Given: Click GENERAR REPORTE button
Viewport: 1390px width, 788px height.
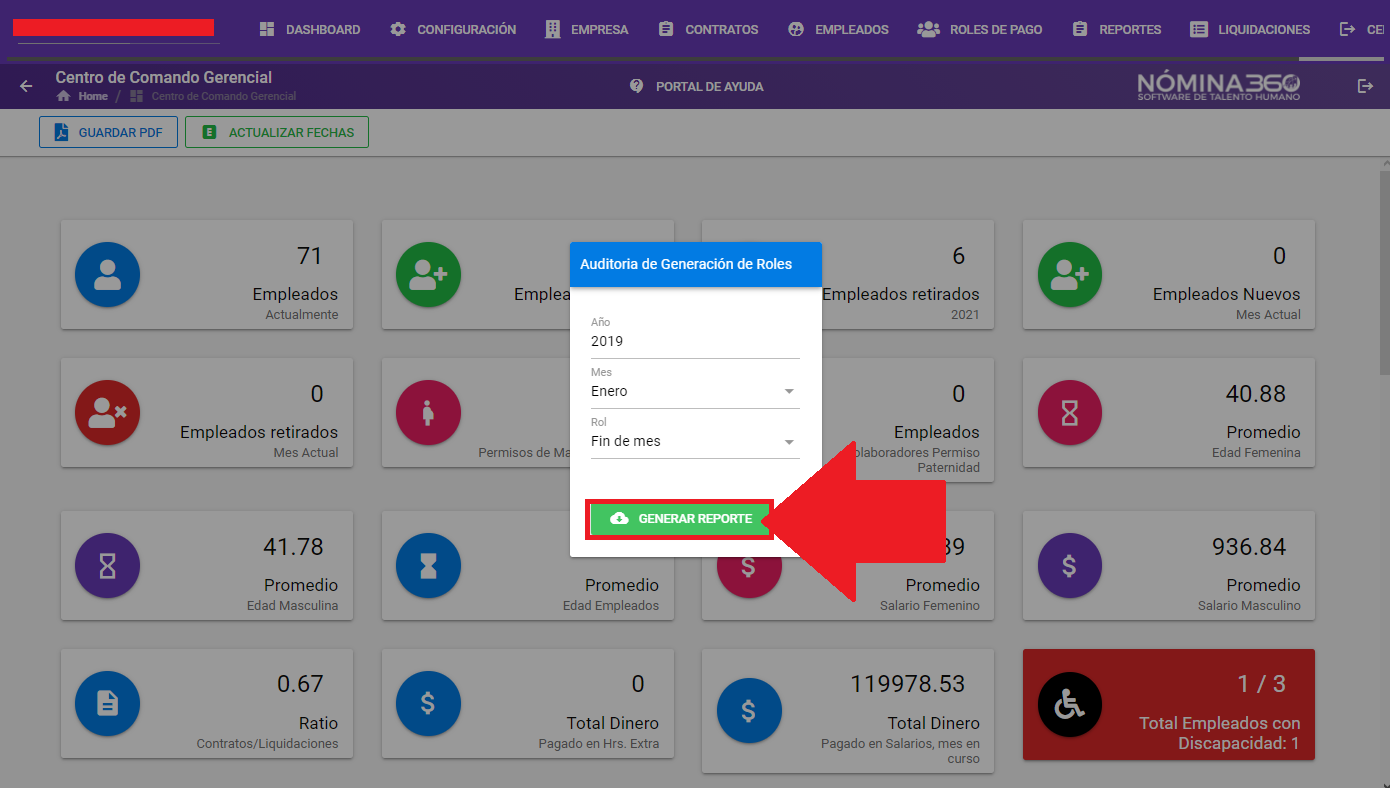Looking at the screenshot, I should tap(680, 519).
